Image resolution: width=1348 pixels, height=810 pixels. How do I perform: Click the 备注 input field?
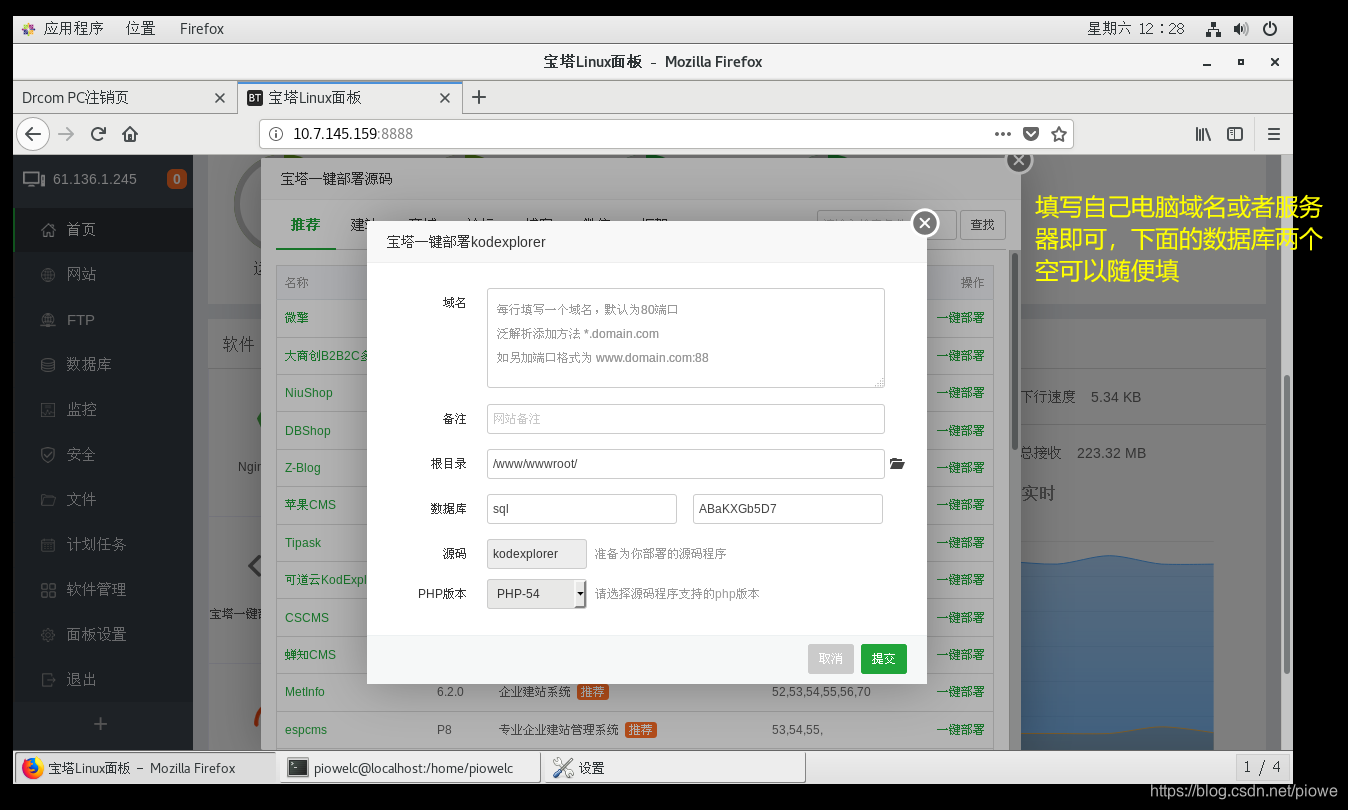pos(686,419)
